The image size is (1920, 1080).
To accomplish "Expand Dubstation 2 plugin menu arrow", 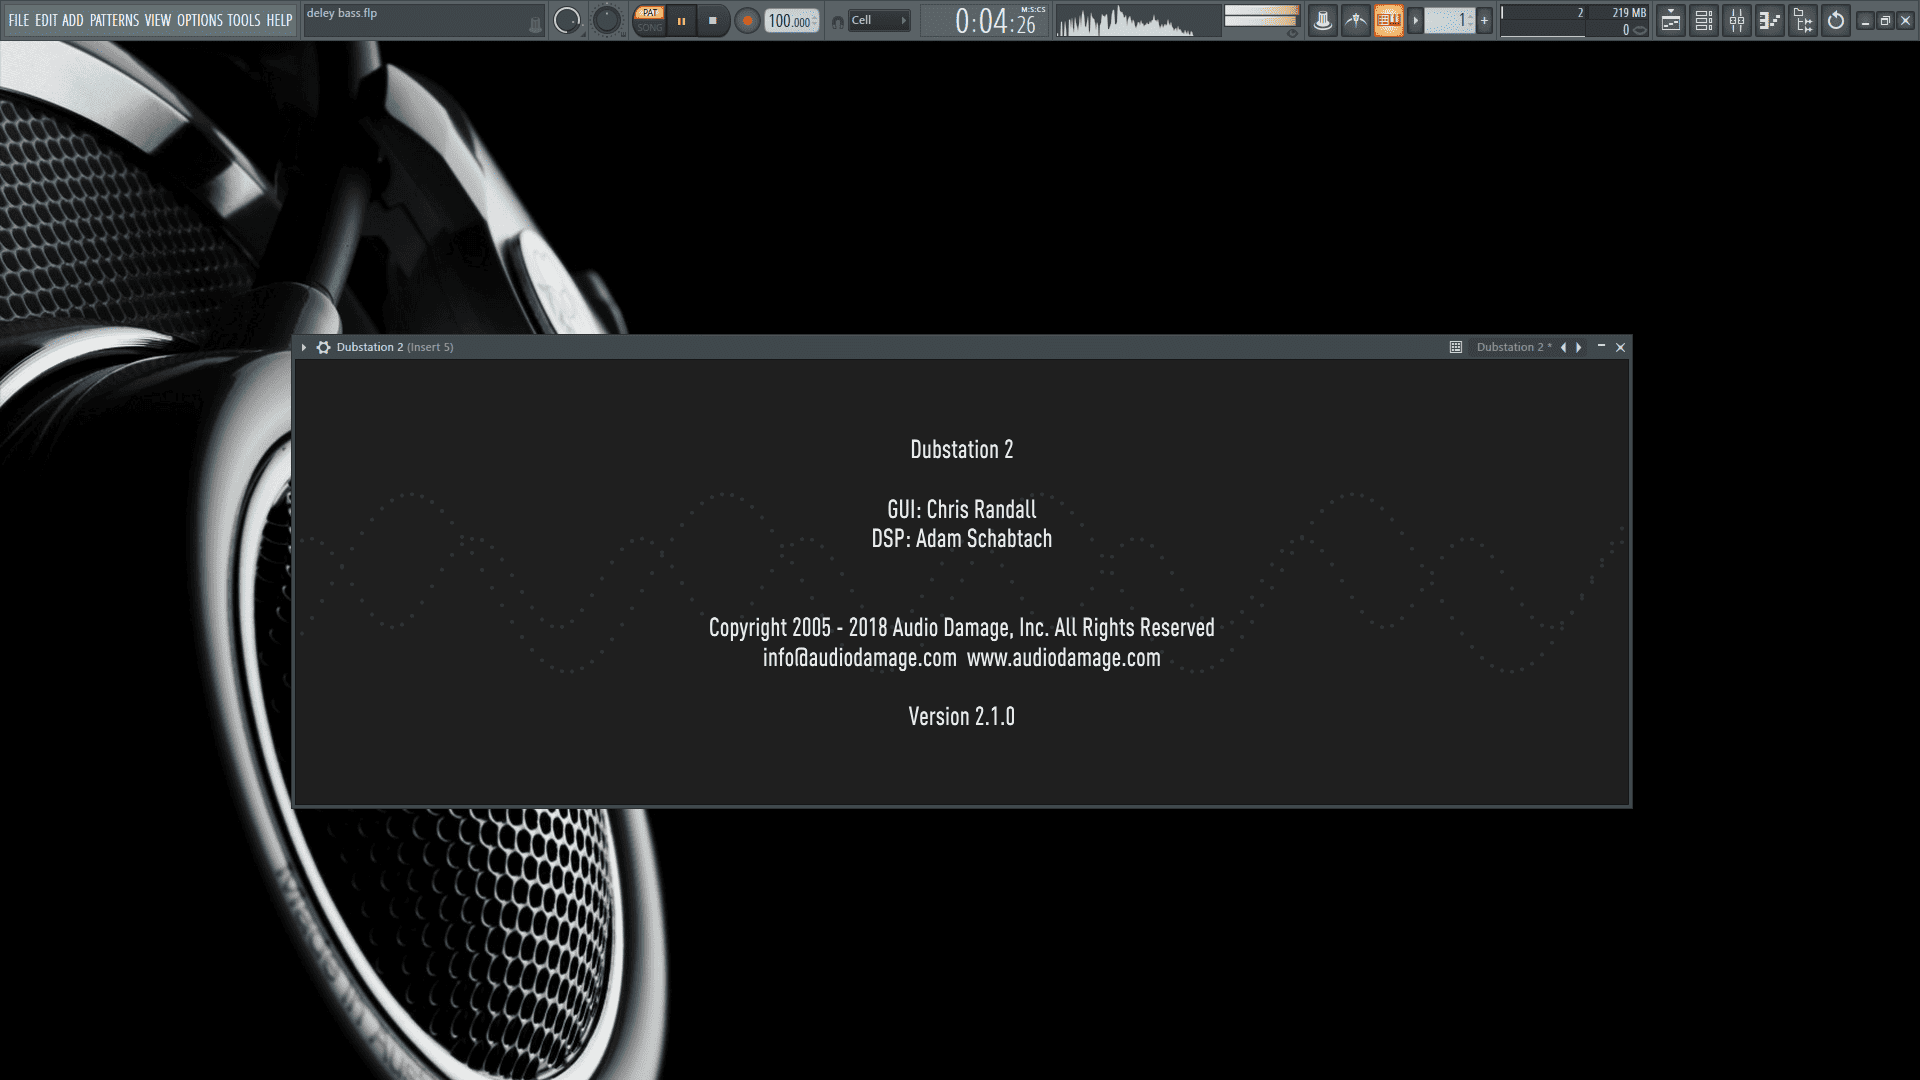I will point(304,347).
